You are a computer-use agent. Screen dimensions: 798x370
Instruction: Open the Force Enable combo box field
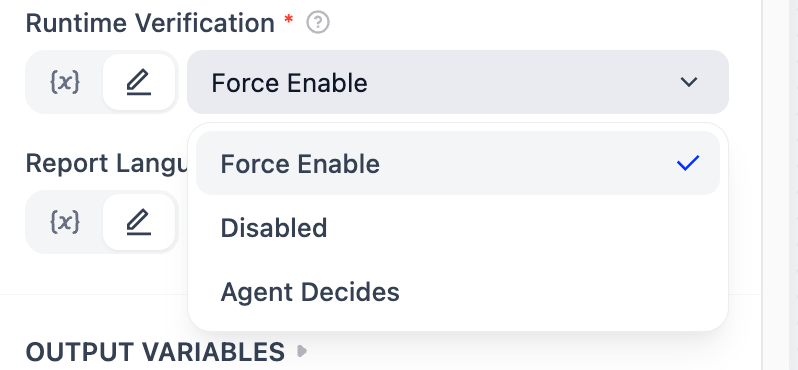tap(458, 82)
